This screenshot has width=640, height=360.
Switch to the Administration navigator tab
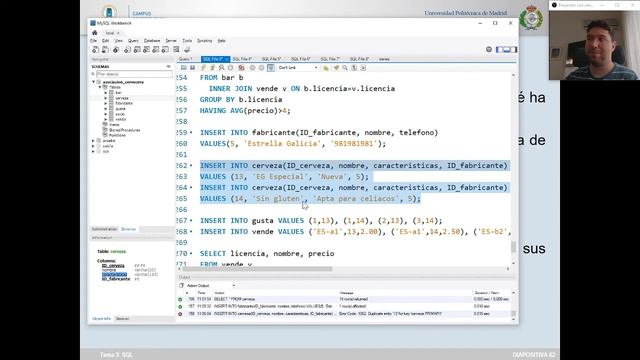[104, 229]
